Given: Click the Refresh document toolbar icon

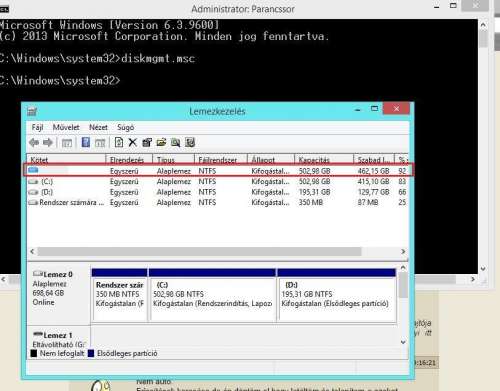Looking at the screenshot, I should coord(119,142).
